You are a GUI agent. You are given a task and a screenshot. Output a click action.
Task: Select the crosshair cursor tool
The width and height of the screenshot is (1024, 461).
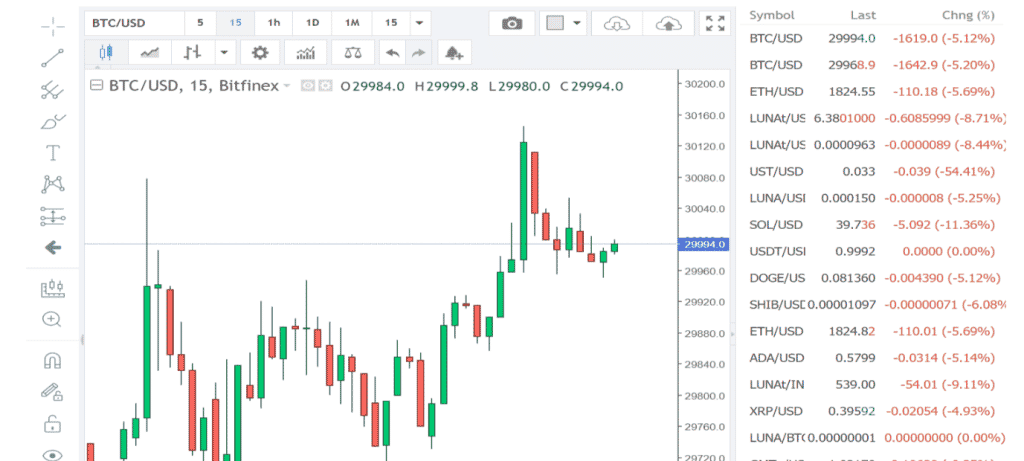[53, 27]
